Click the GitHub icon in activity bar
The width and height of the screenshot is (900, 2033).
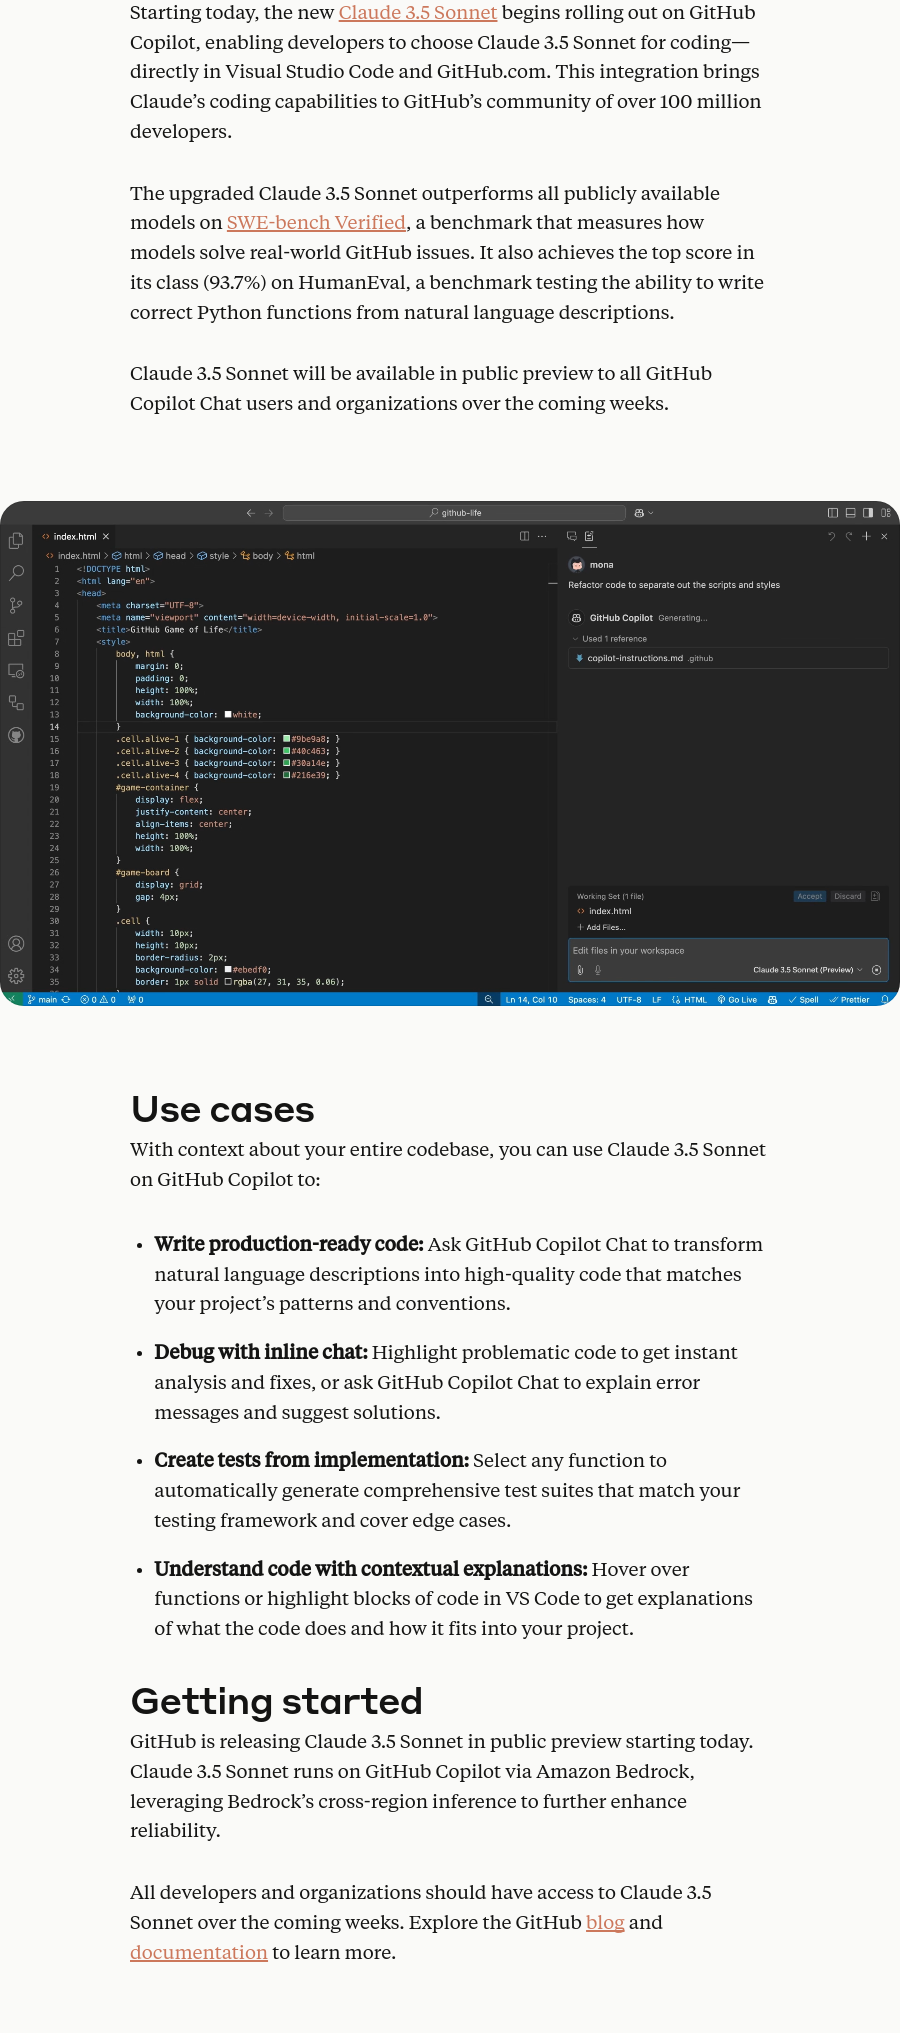pyautogui.click(x=16, y=735)
